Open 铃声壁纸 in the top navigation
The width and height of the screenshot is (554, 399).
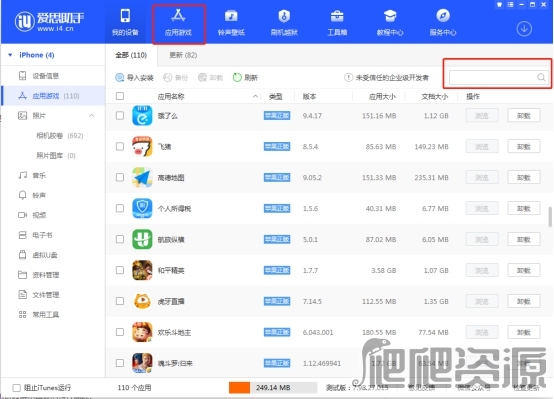pyautogui.click(x=231, y=23)
